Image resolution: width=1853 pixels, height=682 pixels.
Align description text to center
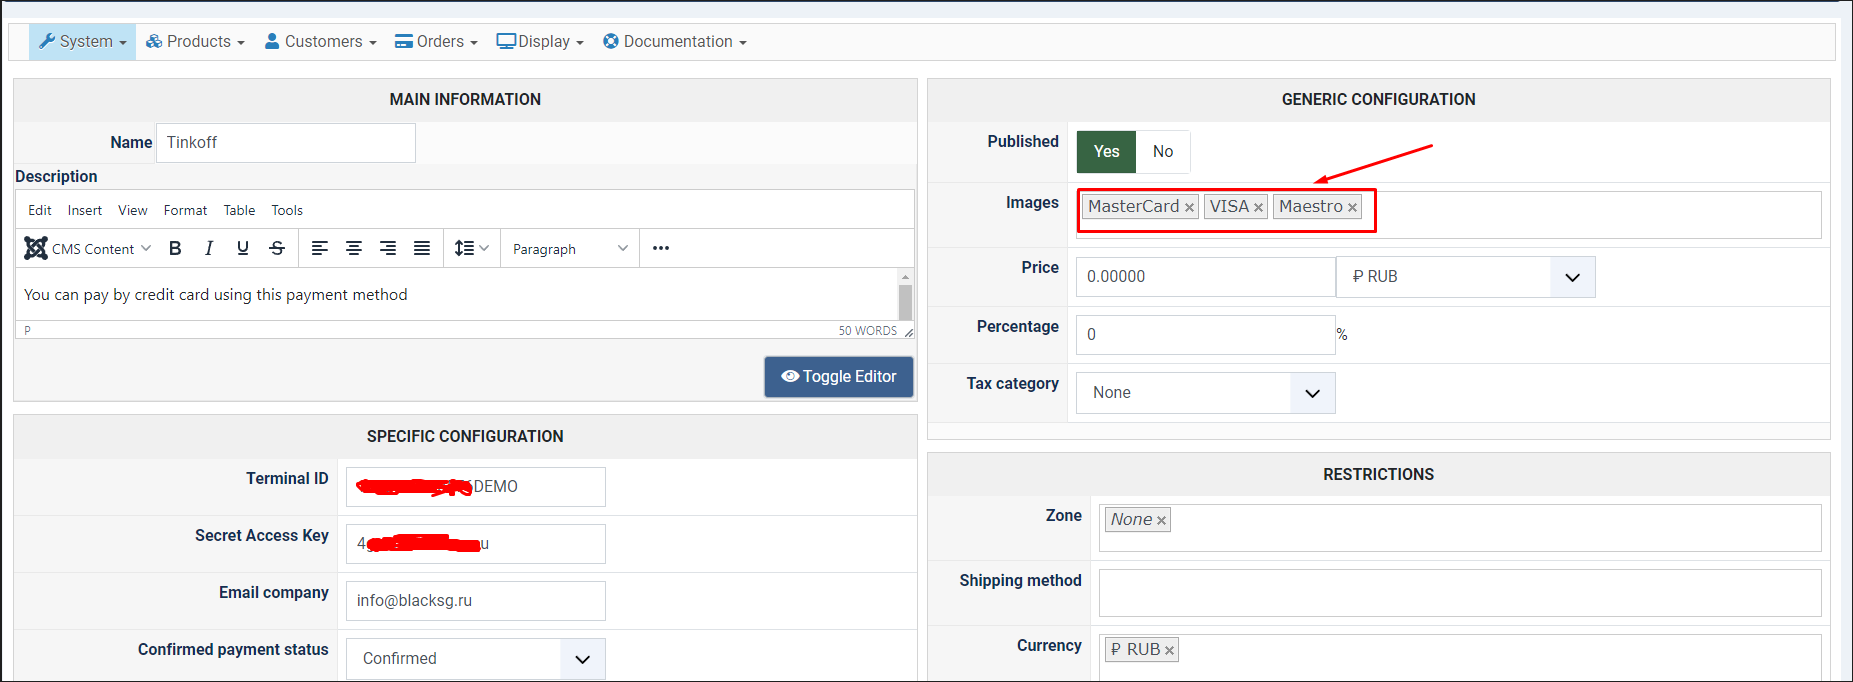point(354,249)
